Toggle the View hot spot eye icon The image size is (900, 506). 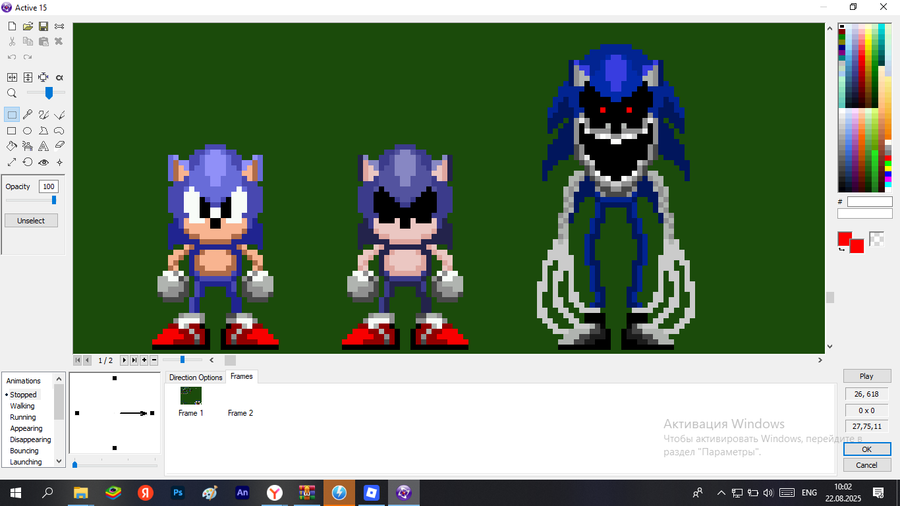(43, 162)
